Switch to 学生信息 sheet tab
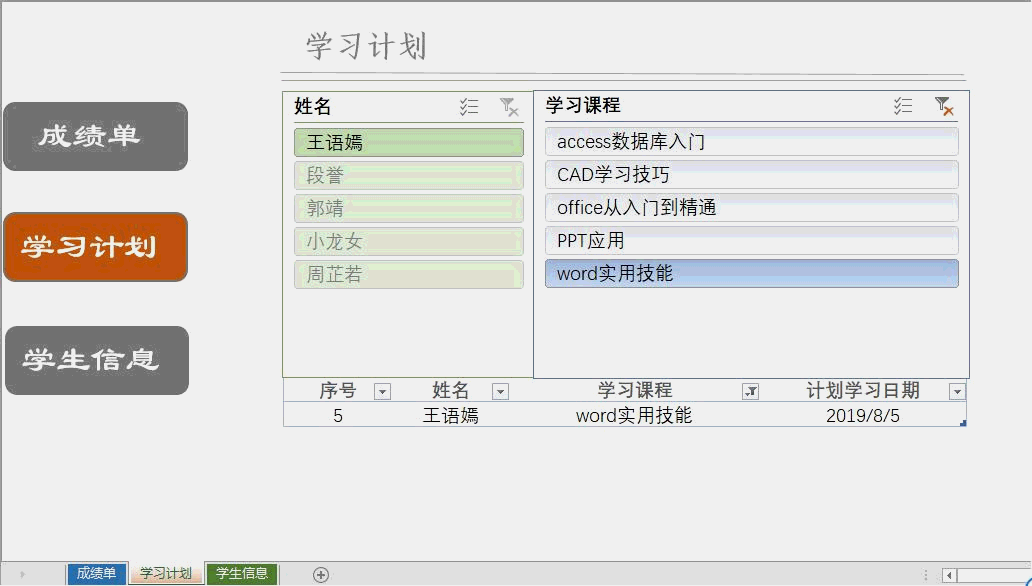The height and width of the screenshot is (586, 1032). point(242,573)
